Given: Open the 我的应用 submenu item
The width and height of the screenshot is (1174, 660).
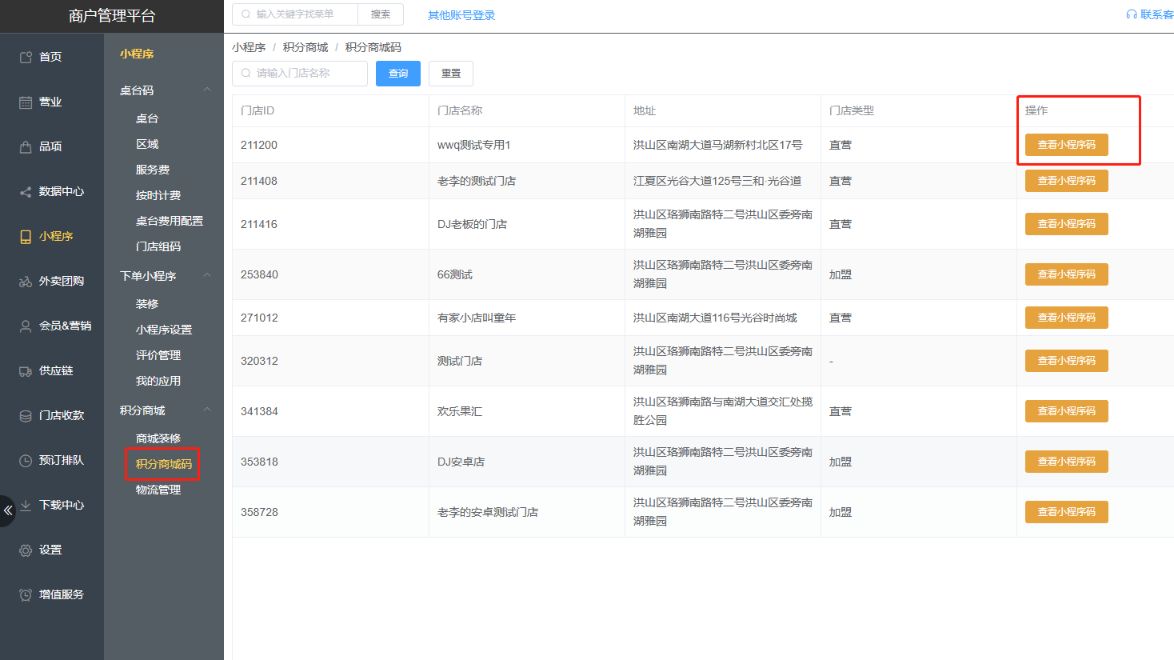Looking at the screenshot, I should click(x=158, y=381).
